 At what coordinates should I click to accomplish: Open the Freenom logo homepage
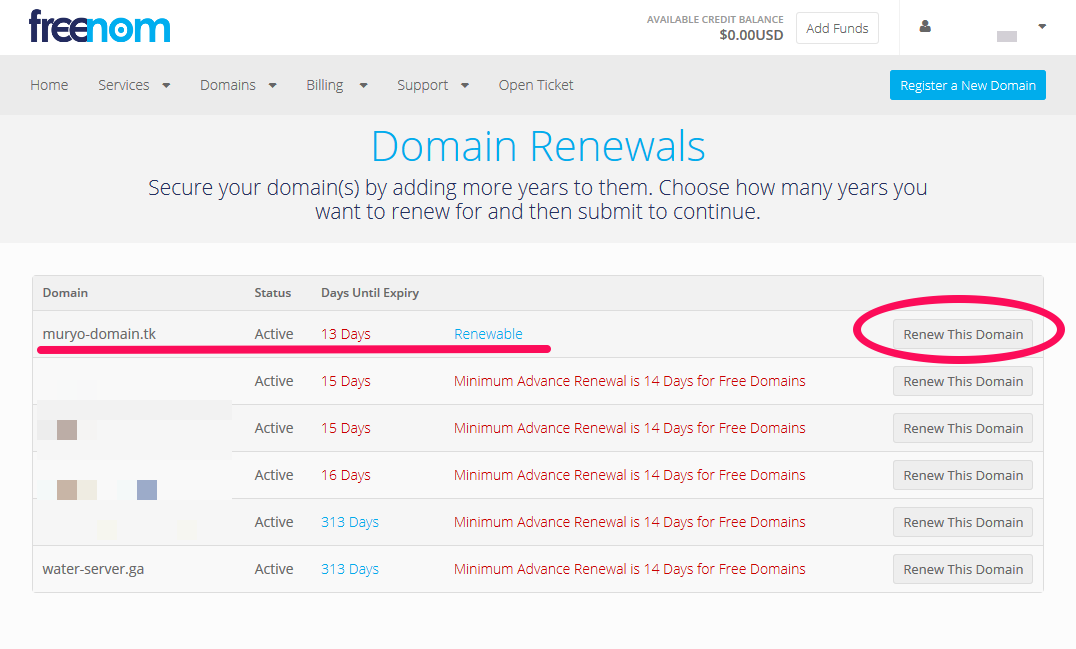click(x=100, y=27)
